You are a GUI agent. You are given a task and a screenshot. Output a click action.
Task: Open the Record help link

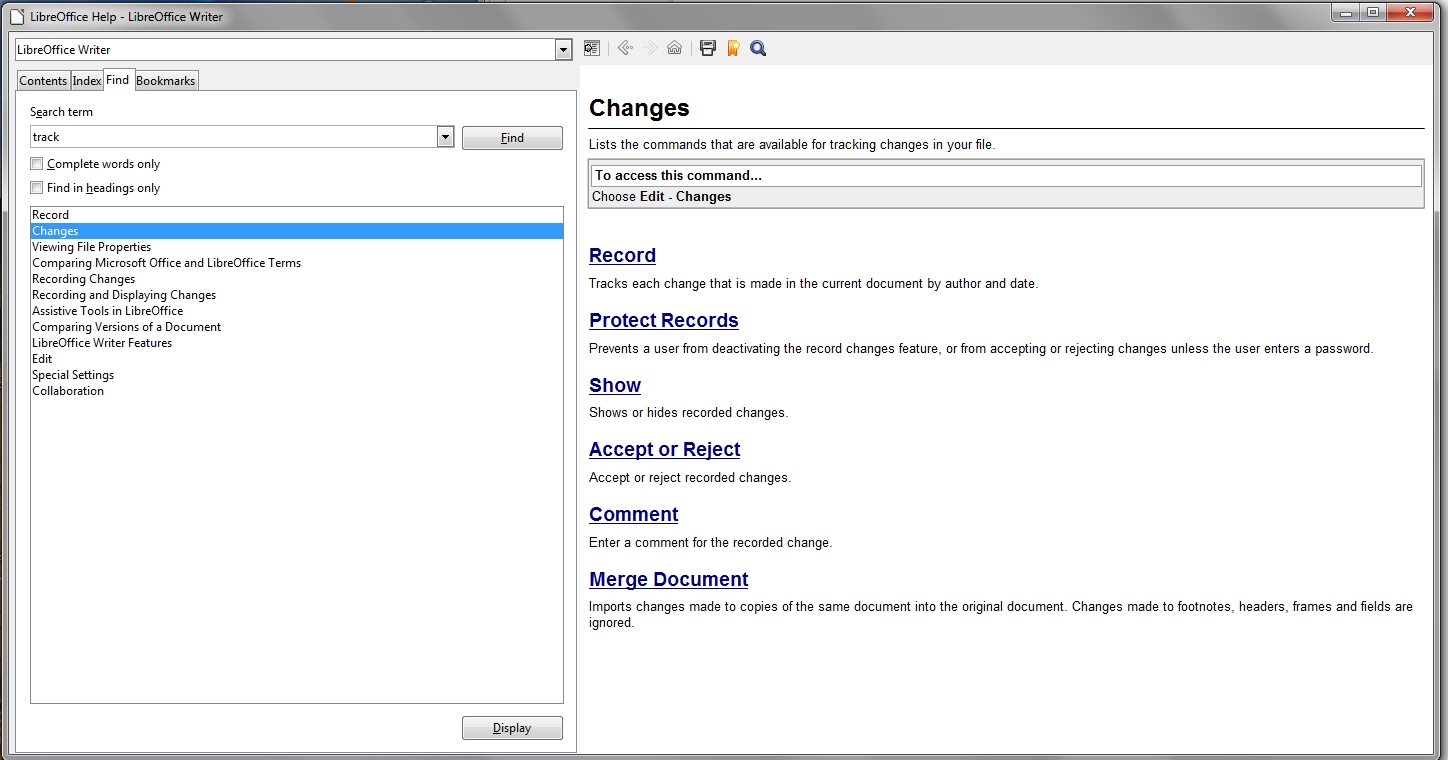(x=622, y=256)
